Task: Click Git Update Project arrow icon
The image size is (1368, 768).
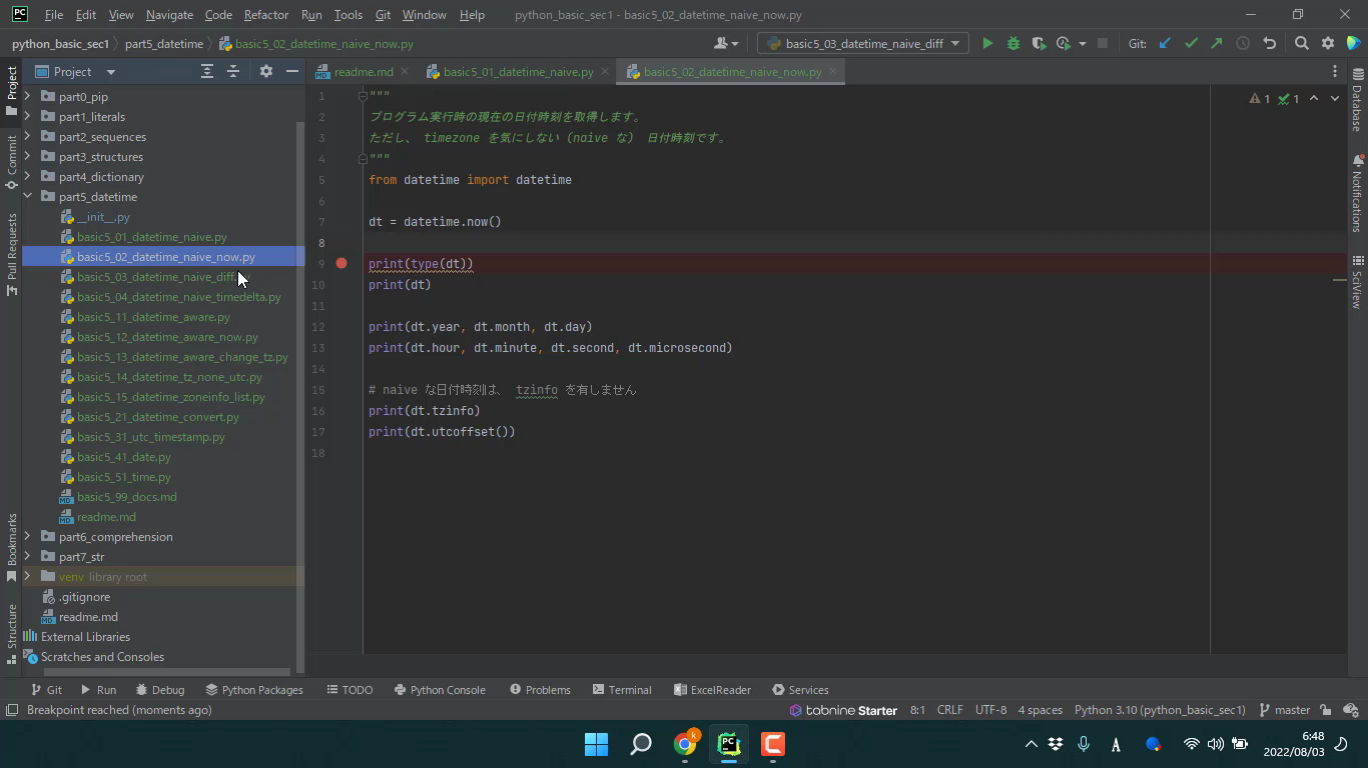Action: click(1165, 43)
